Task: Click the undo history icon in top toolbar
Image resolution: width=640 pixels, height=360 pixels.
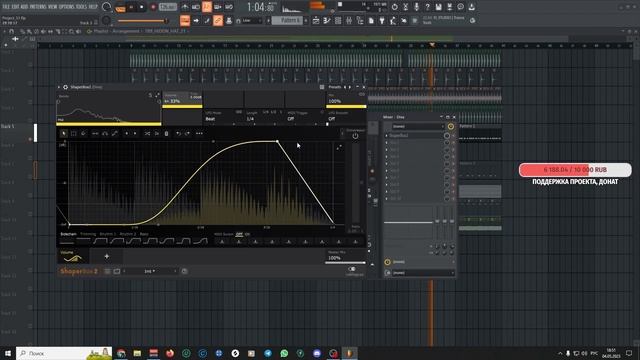Action: click(394, 7)
